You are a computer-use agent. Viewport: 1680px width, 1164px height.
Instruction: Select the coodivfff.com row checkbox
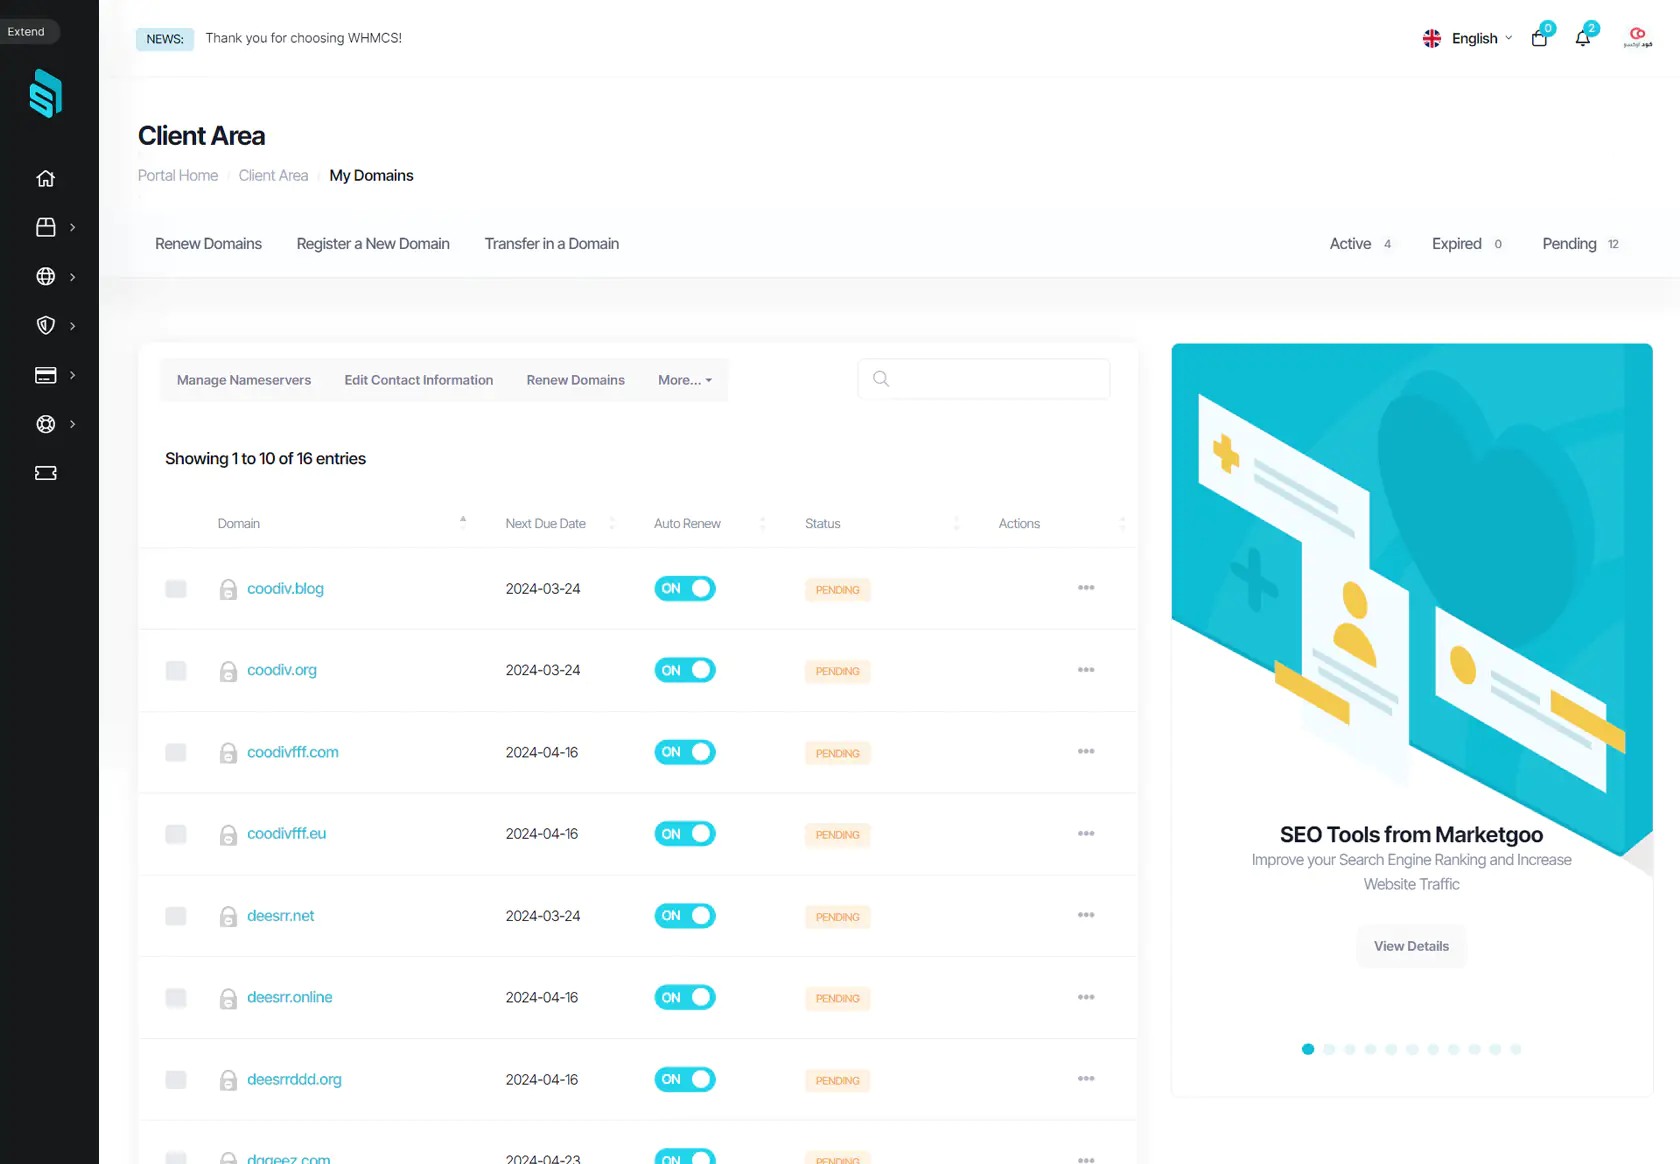click(176, 752)
